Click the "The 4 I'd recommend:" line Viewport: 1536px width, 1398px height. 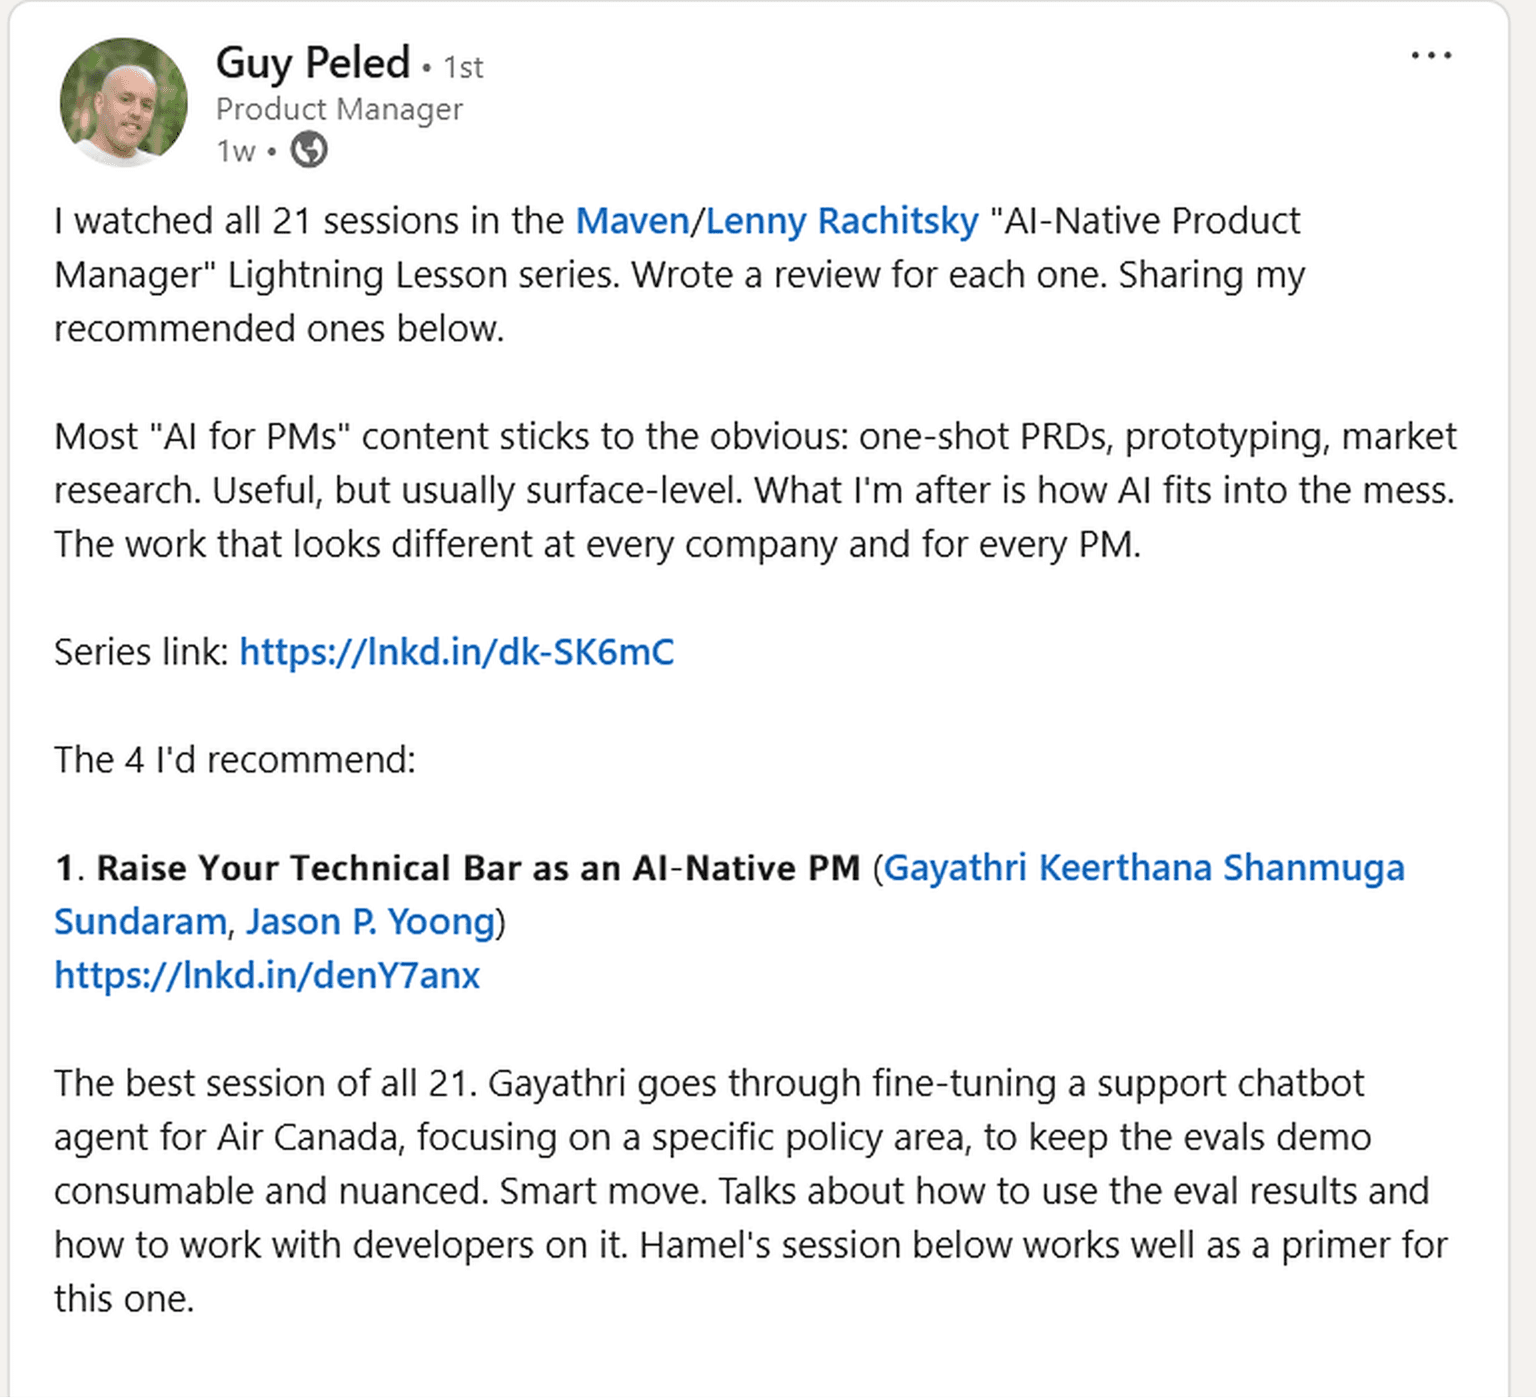tap(235, 760)
